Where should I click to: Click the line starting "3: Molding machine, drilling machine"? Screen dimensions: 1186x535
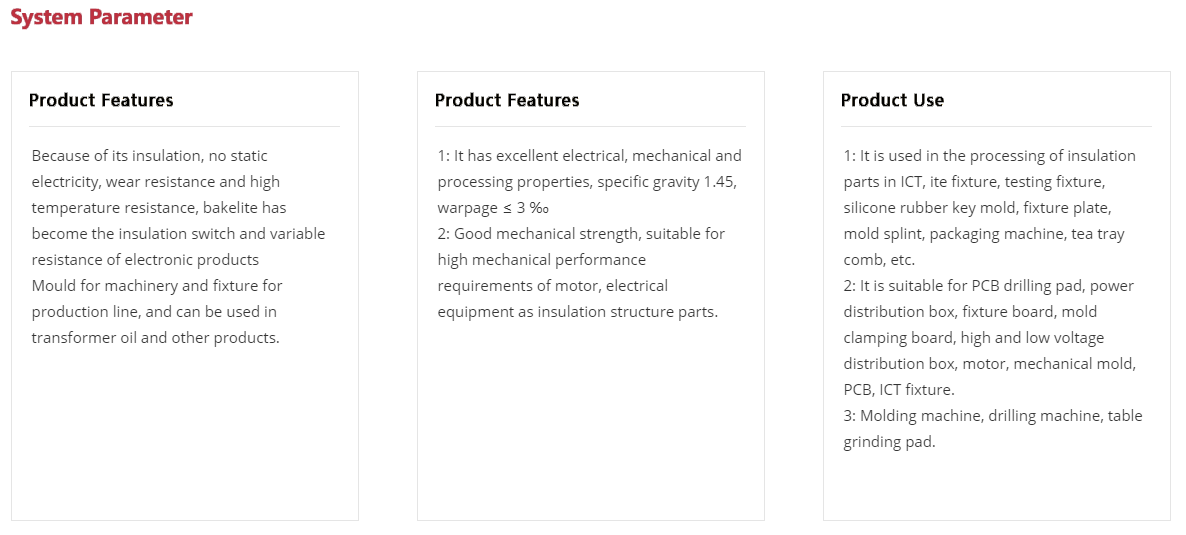[x=993, y=416]
